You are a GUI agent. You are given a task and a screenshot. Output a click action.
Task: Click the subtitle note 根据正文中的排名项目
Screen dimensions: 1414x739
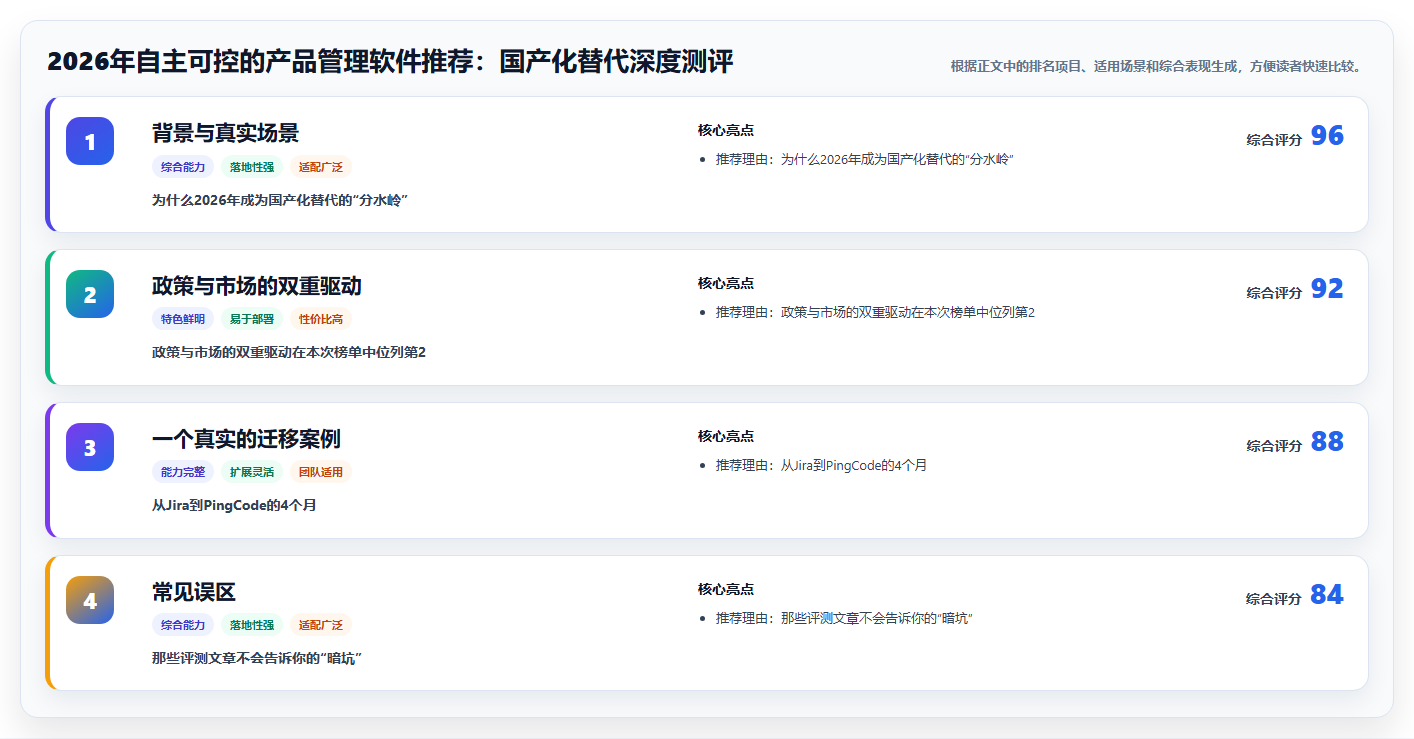click(1155, 66)
